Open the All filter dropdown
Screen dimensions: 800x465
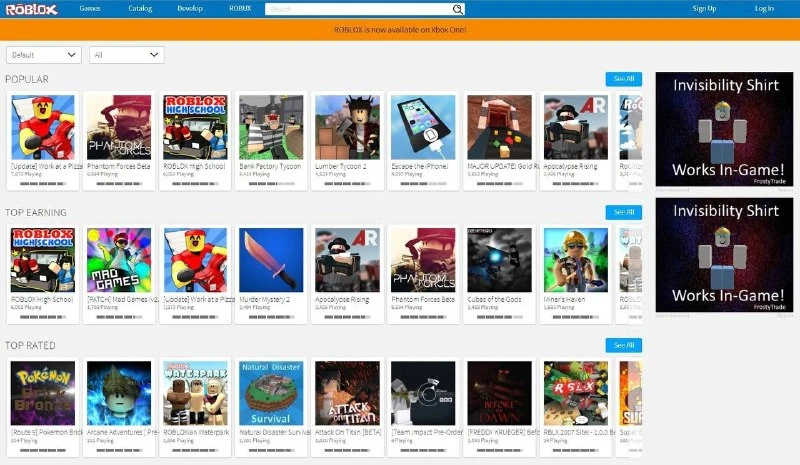pos(127,55)
